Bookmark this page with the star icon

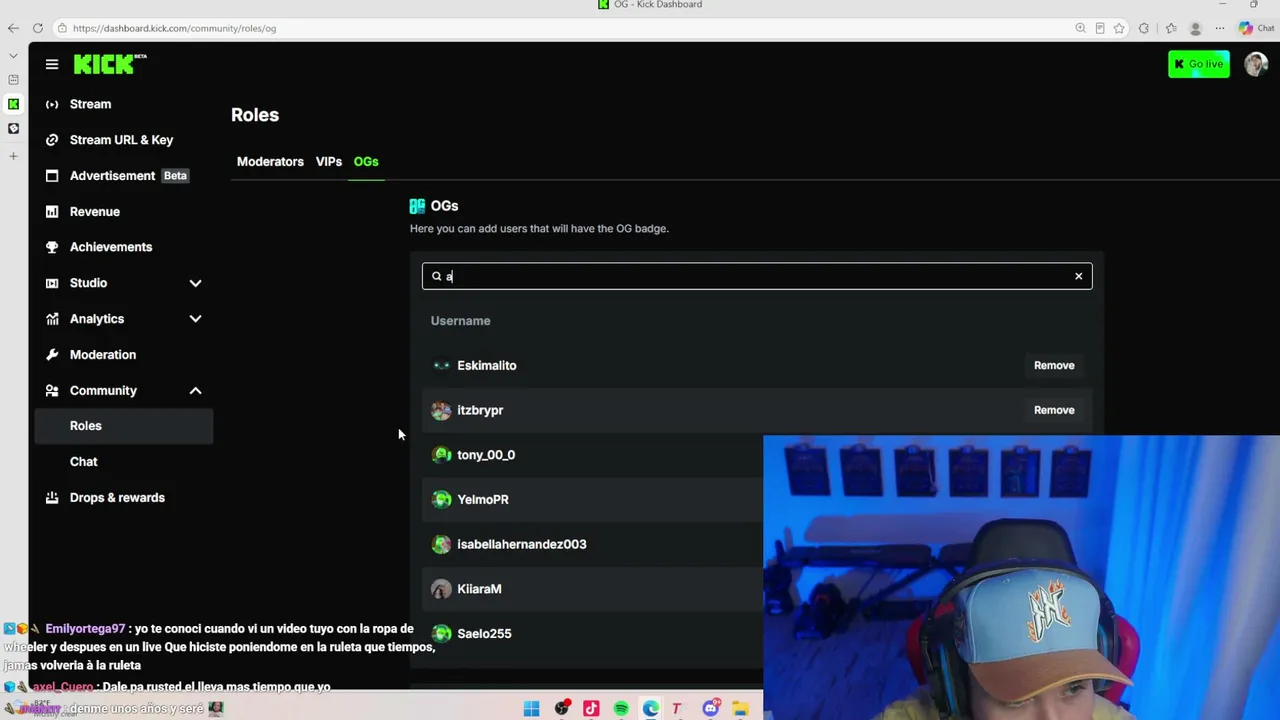(1119, 28)
